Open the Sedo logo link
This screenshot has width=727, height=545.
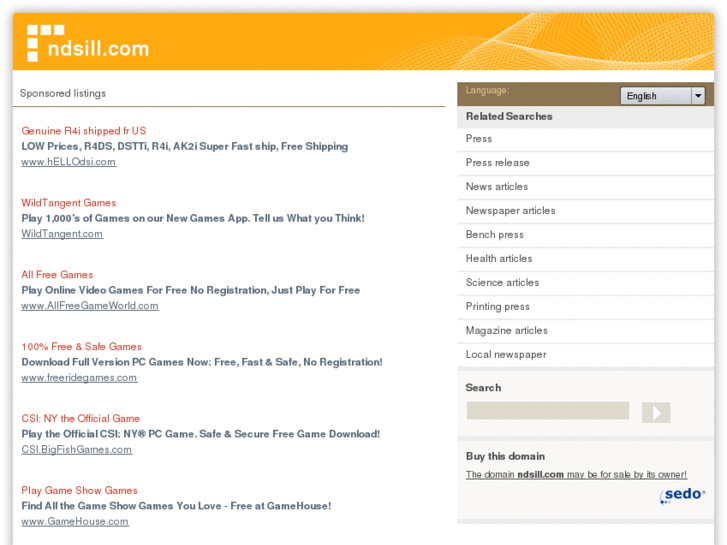pos(682,495)
